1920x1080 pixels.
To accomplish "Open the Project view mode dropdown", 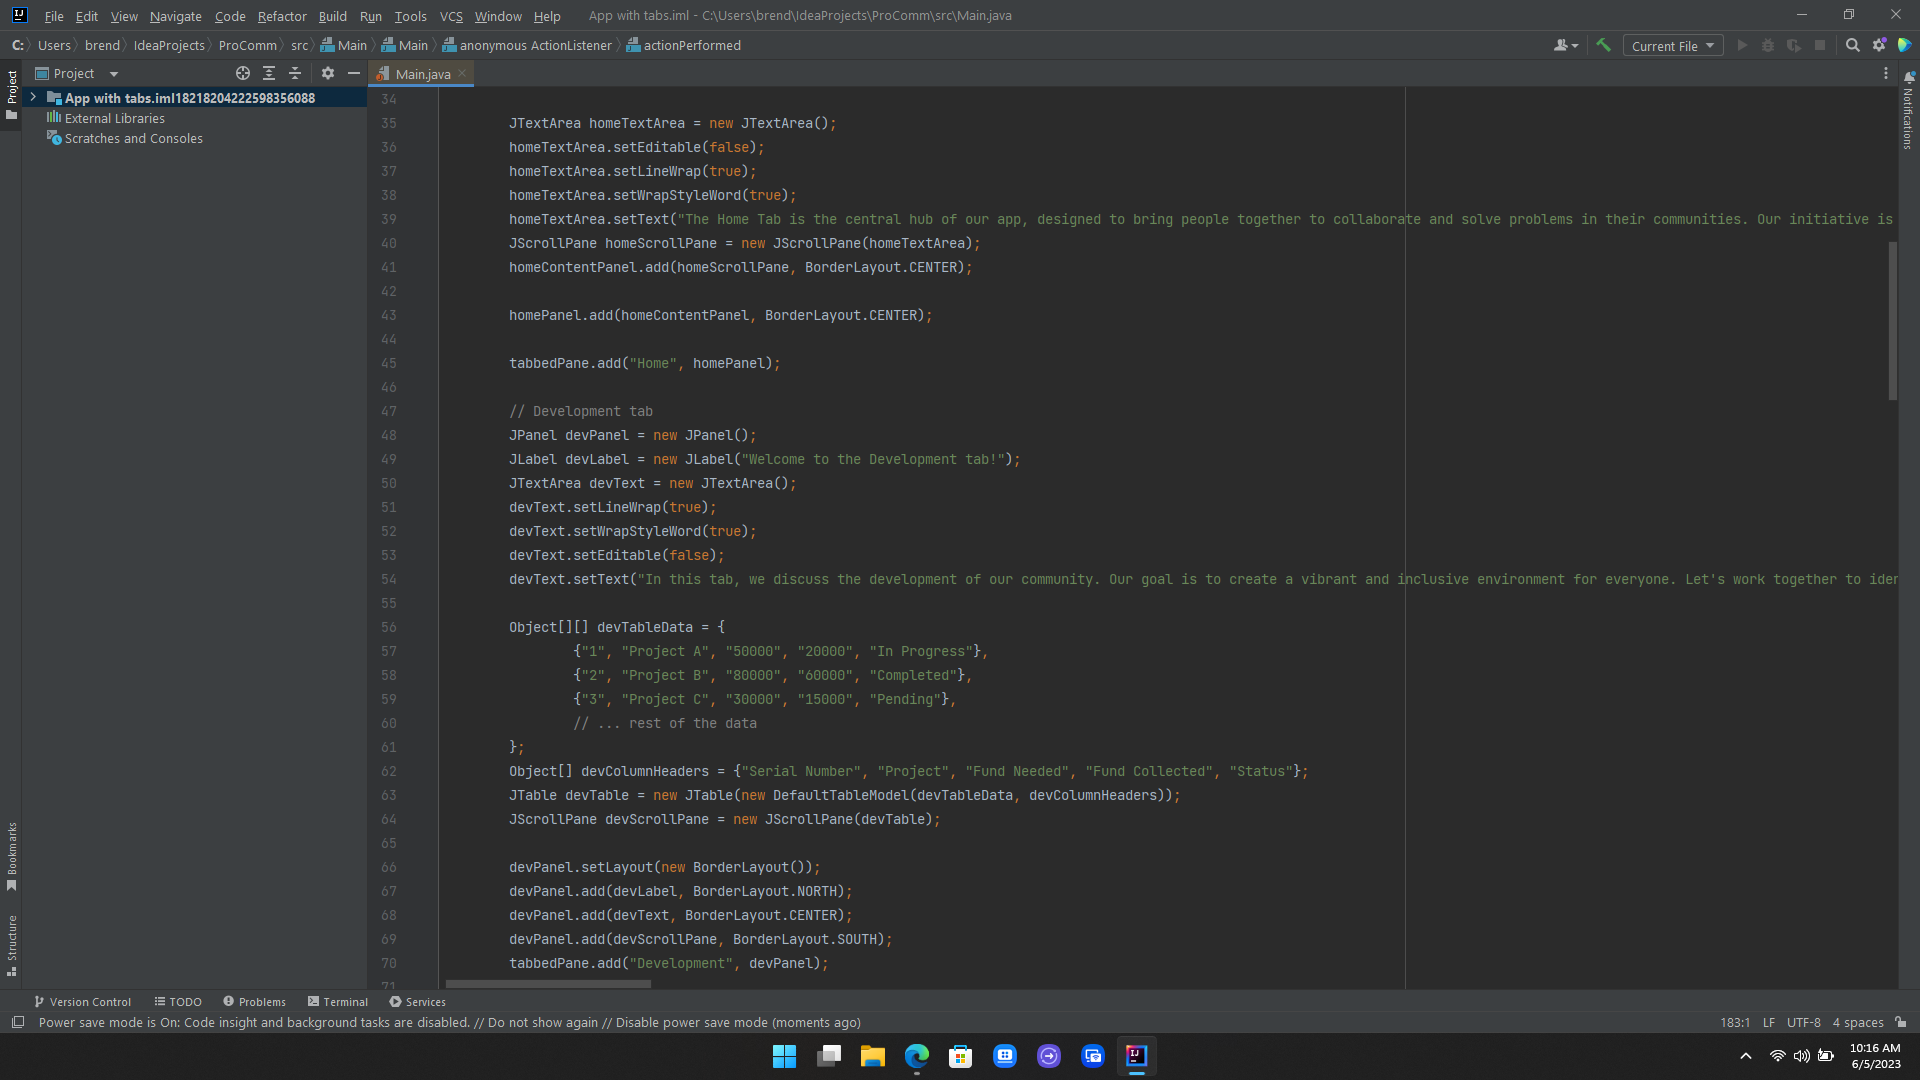I will point(113,73).
